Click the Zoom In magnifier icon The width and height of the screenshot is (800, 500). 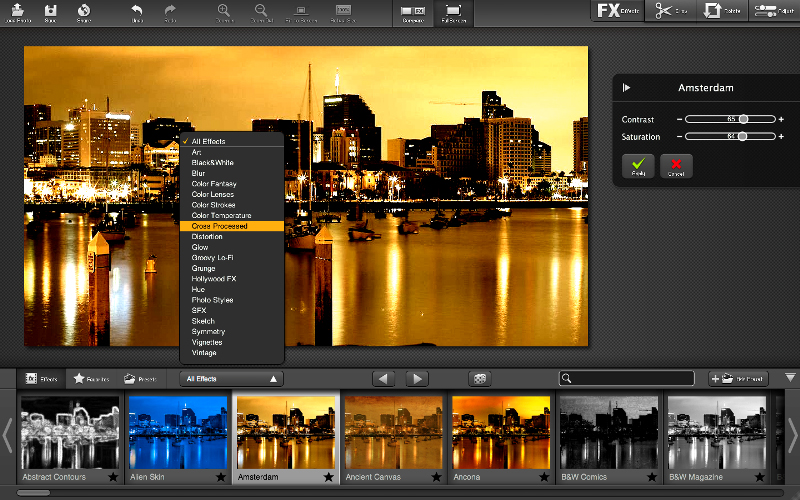(x=224, y=11)
